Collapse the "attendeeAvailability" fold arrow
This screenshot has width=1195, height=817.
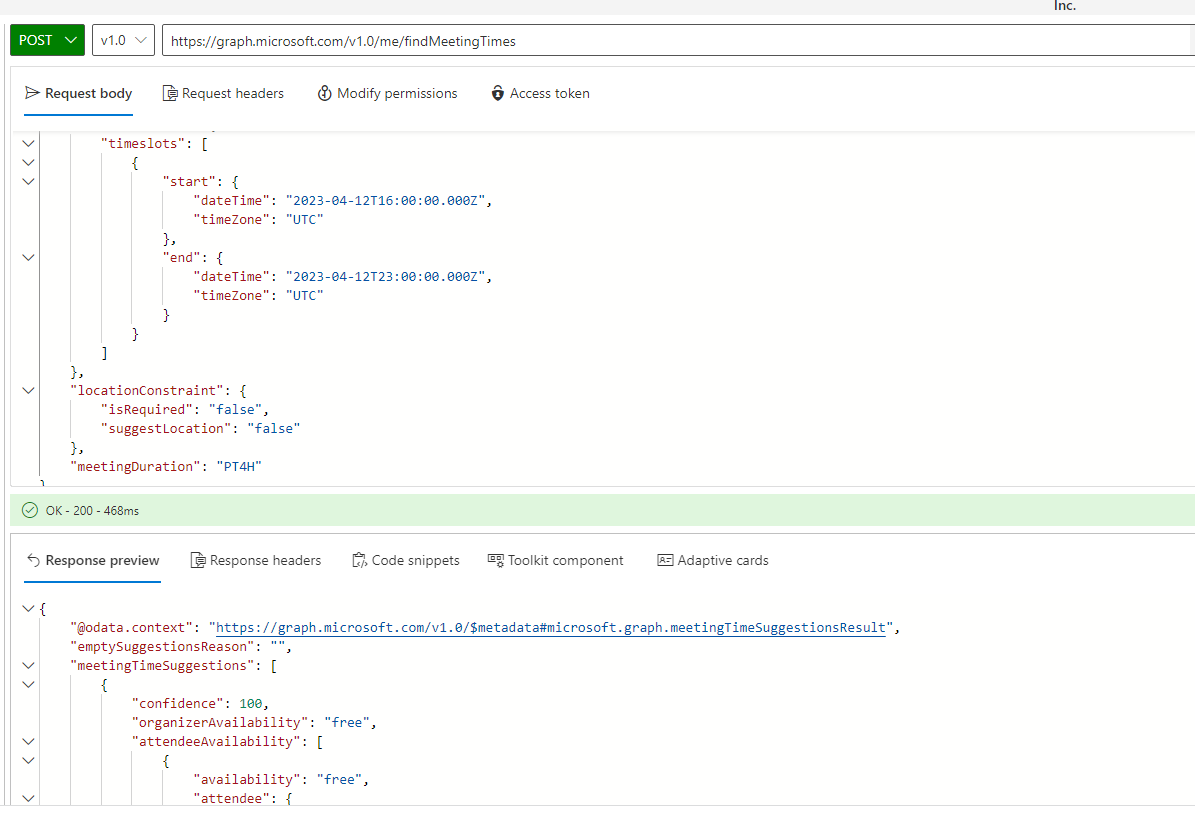click(28, 742)
